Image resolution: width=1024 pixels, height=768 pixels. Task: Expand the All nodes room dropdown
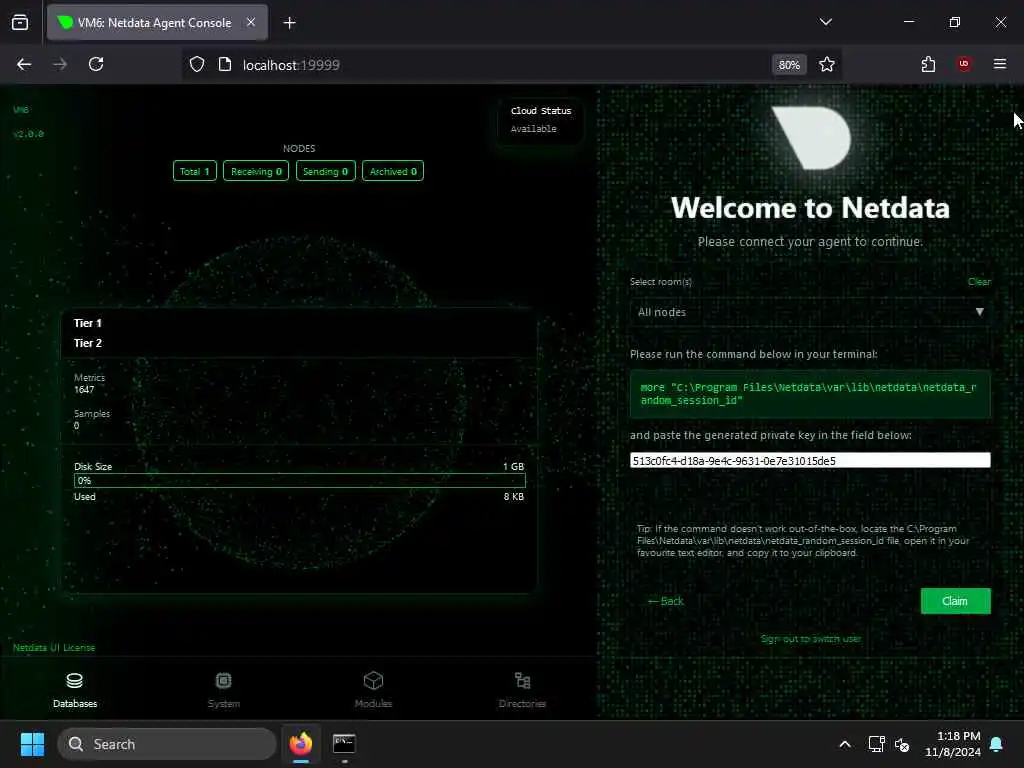pyautogui.click(x=810, y=312)
